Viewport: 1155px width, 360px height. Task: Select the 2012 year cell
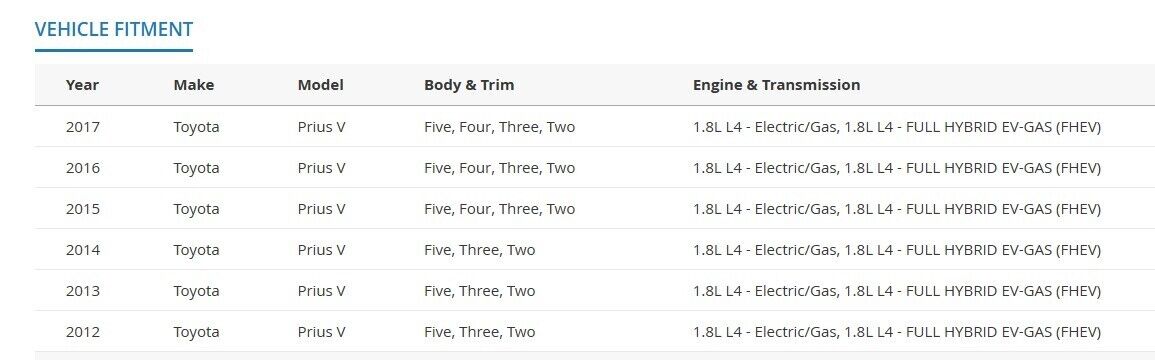[82, 332]
